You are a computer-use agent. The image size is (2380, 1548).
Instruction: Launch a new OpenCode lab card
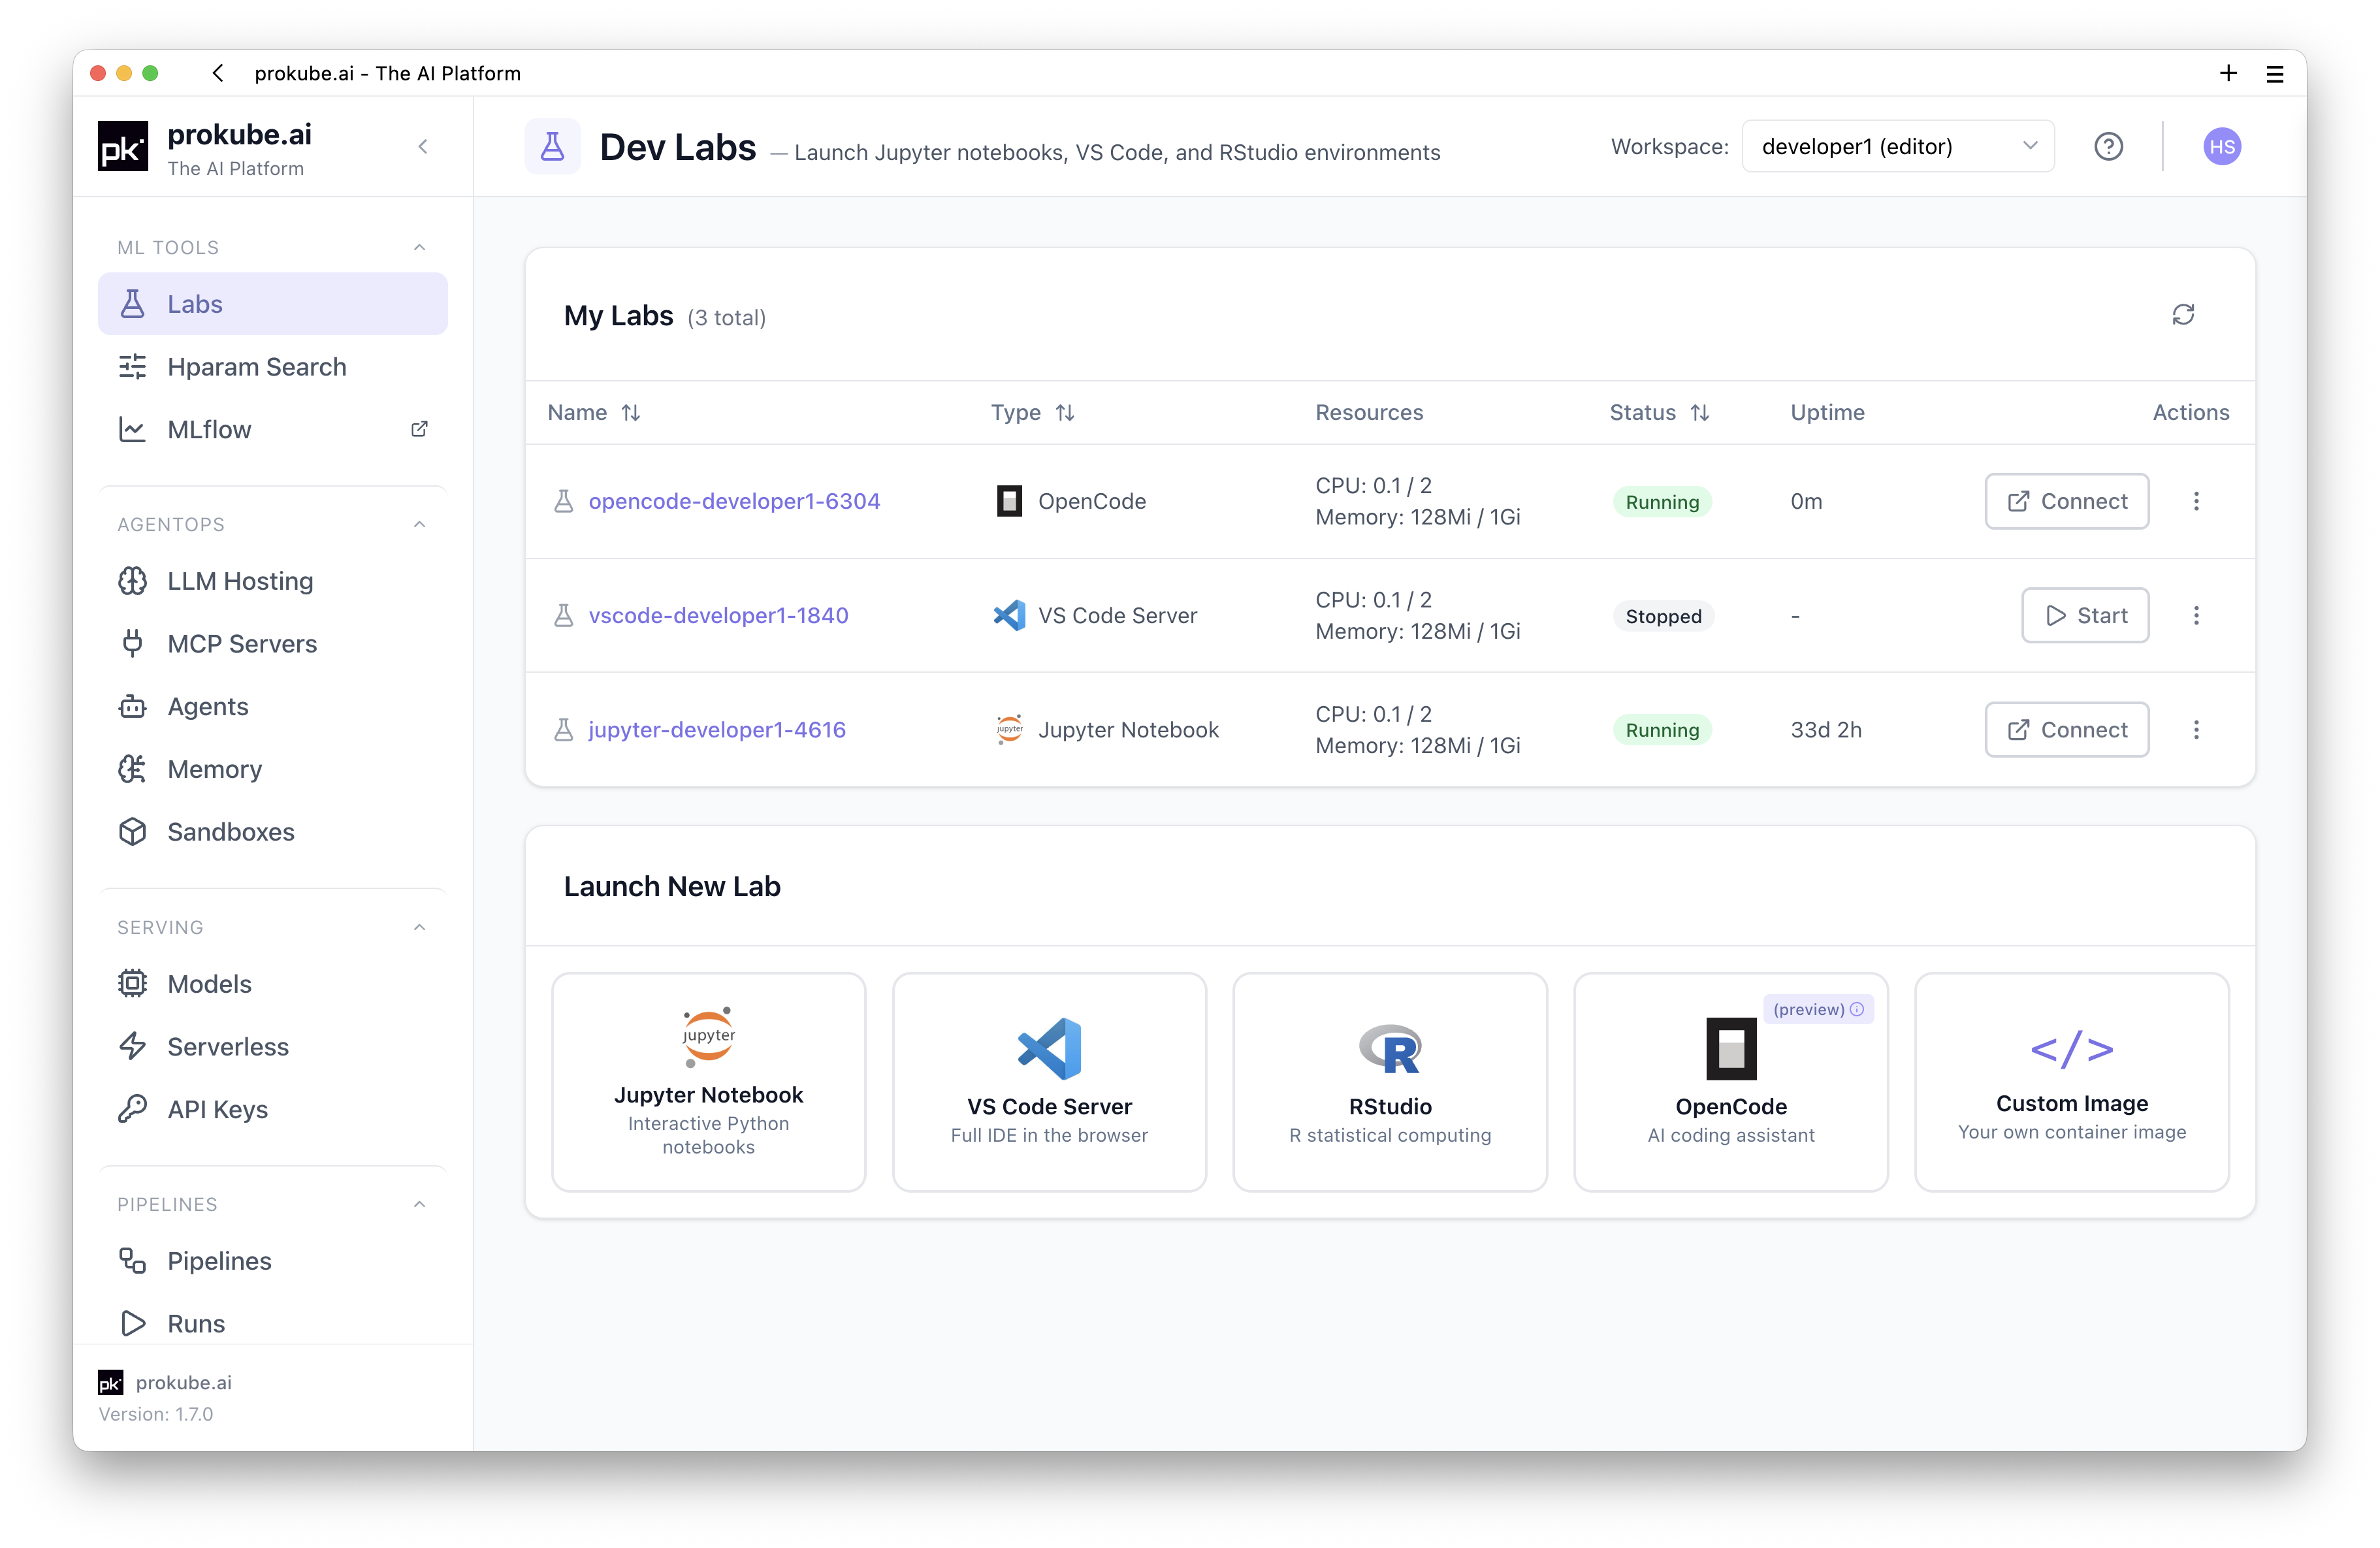pyautogui.click(x=1730, y=1082)
